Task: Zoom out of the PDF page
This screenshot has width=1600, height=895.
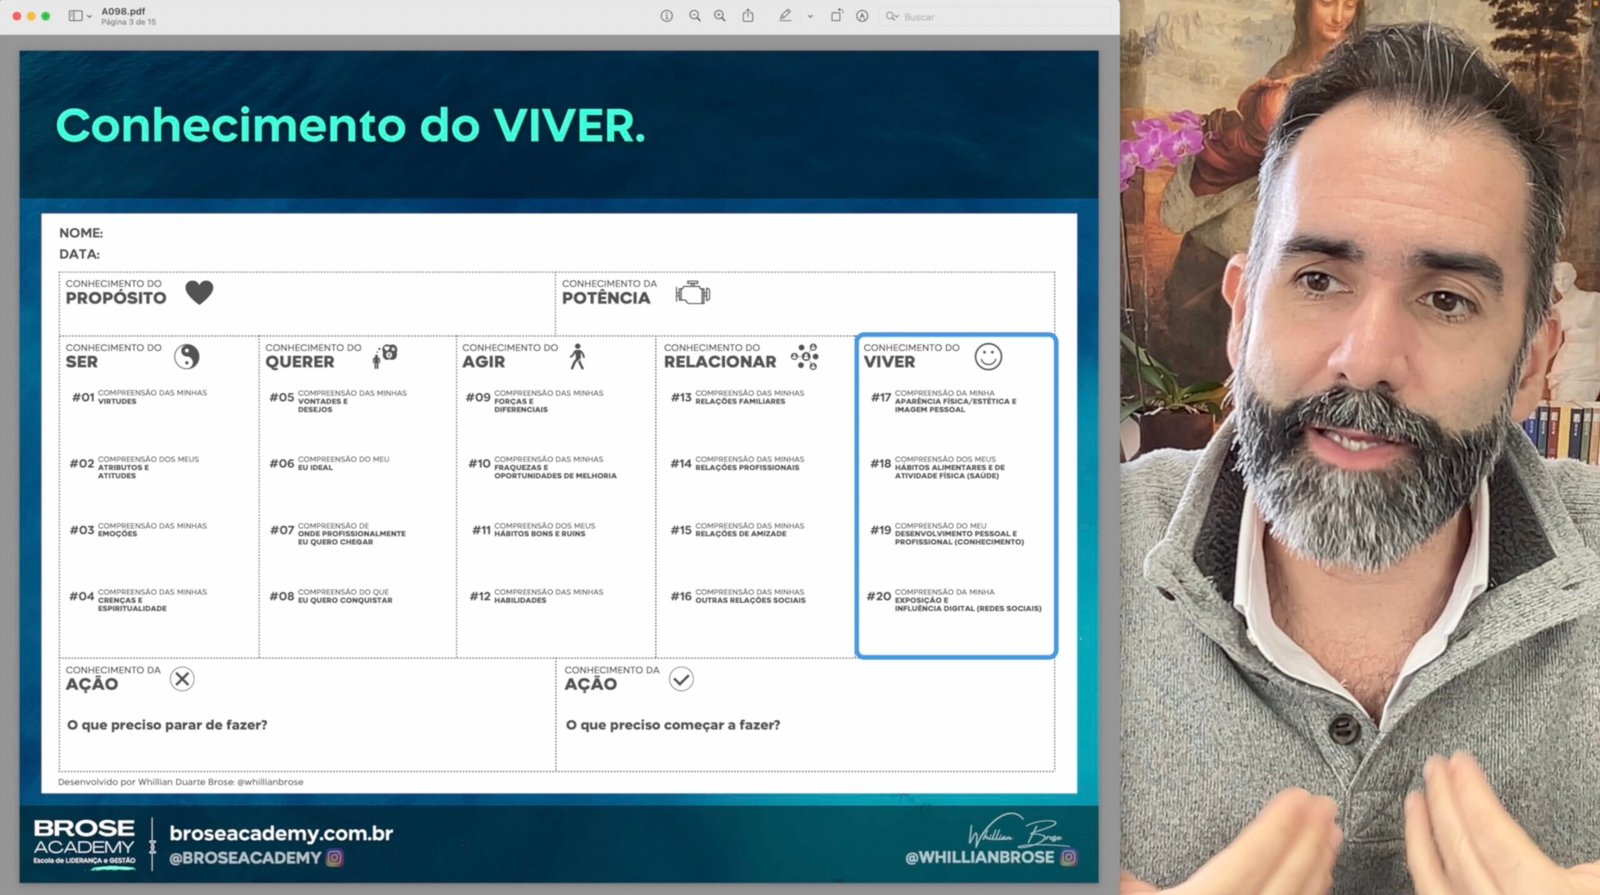Action: (695, 16)
